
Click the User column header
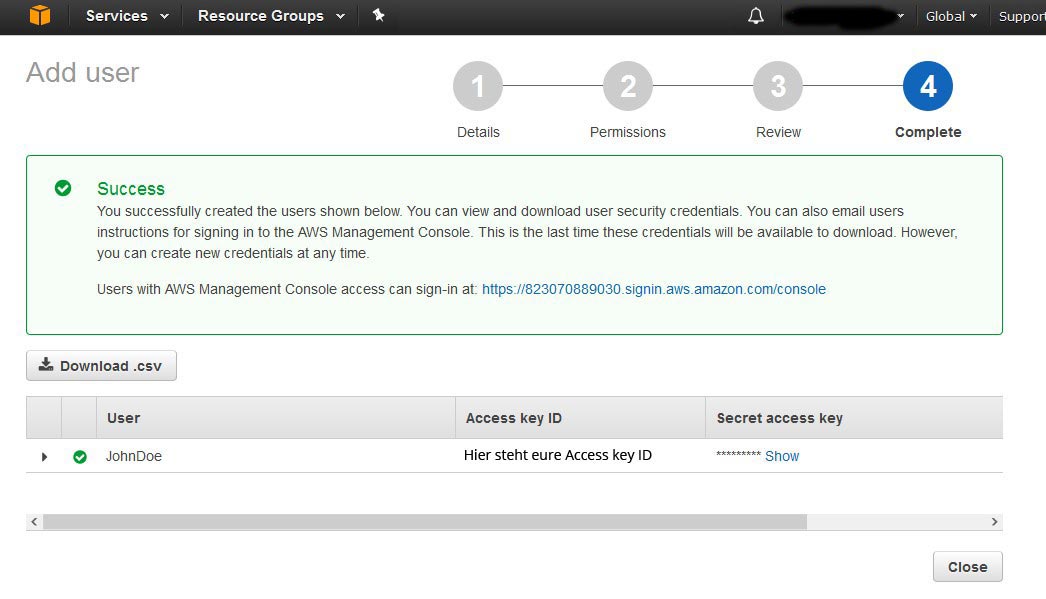276,418
